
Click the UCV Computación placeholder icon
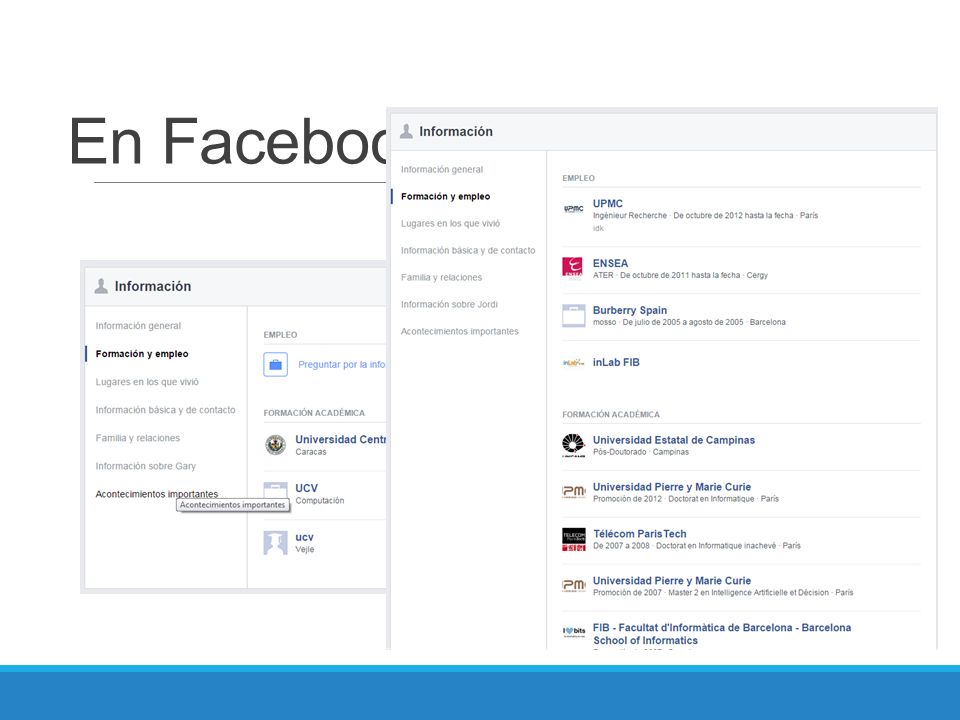pos(276,490)
